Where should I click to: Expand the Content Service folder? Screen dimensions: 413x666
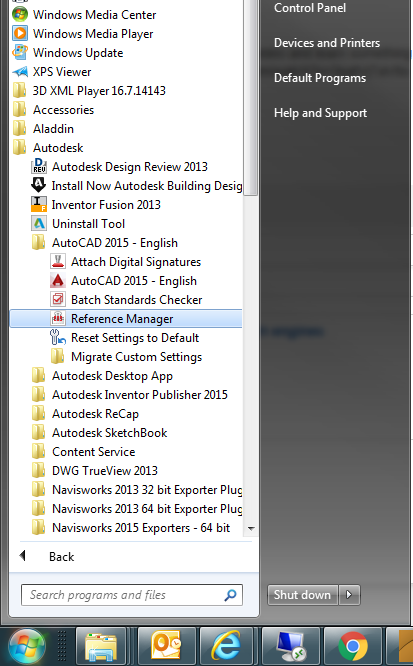tap(83, 452)
